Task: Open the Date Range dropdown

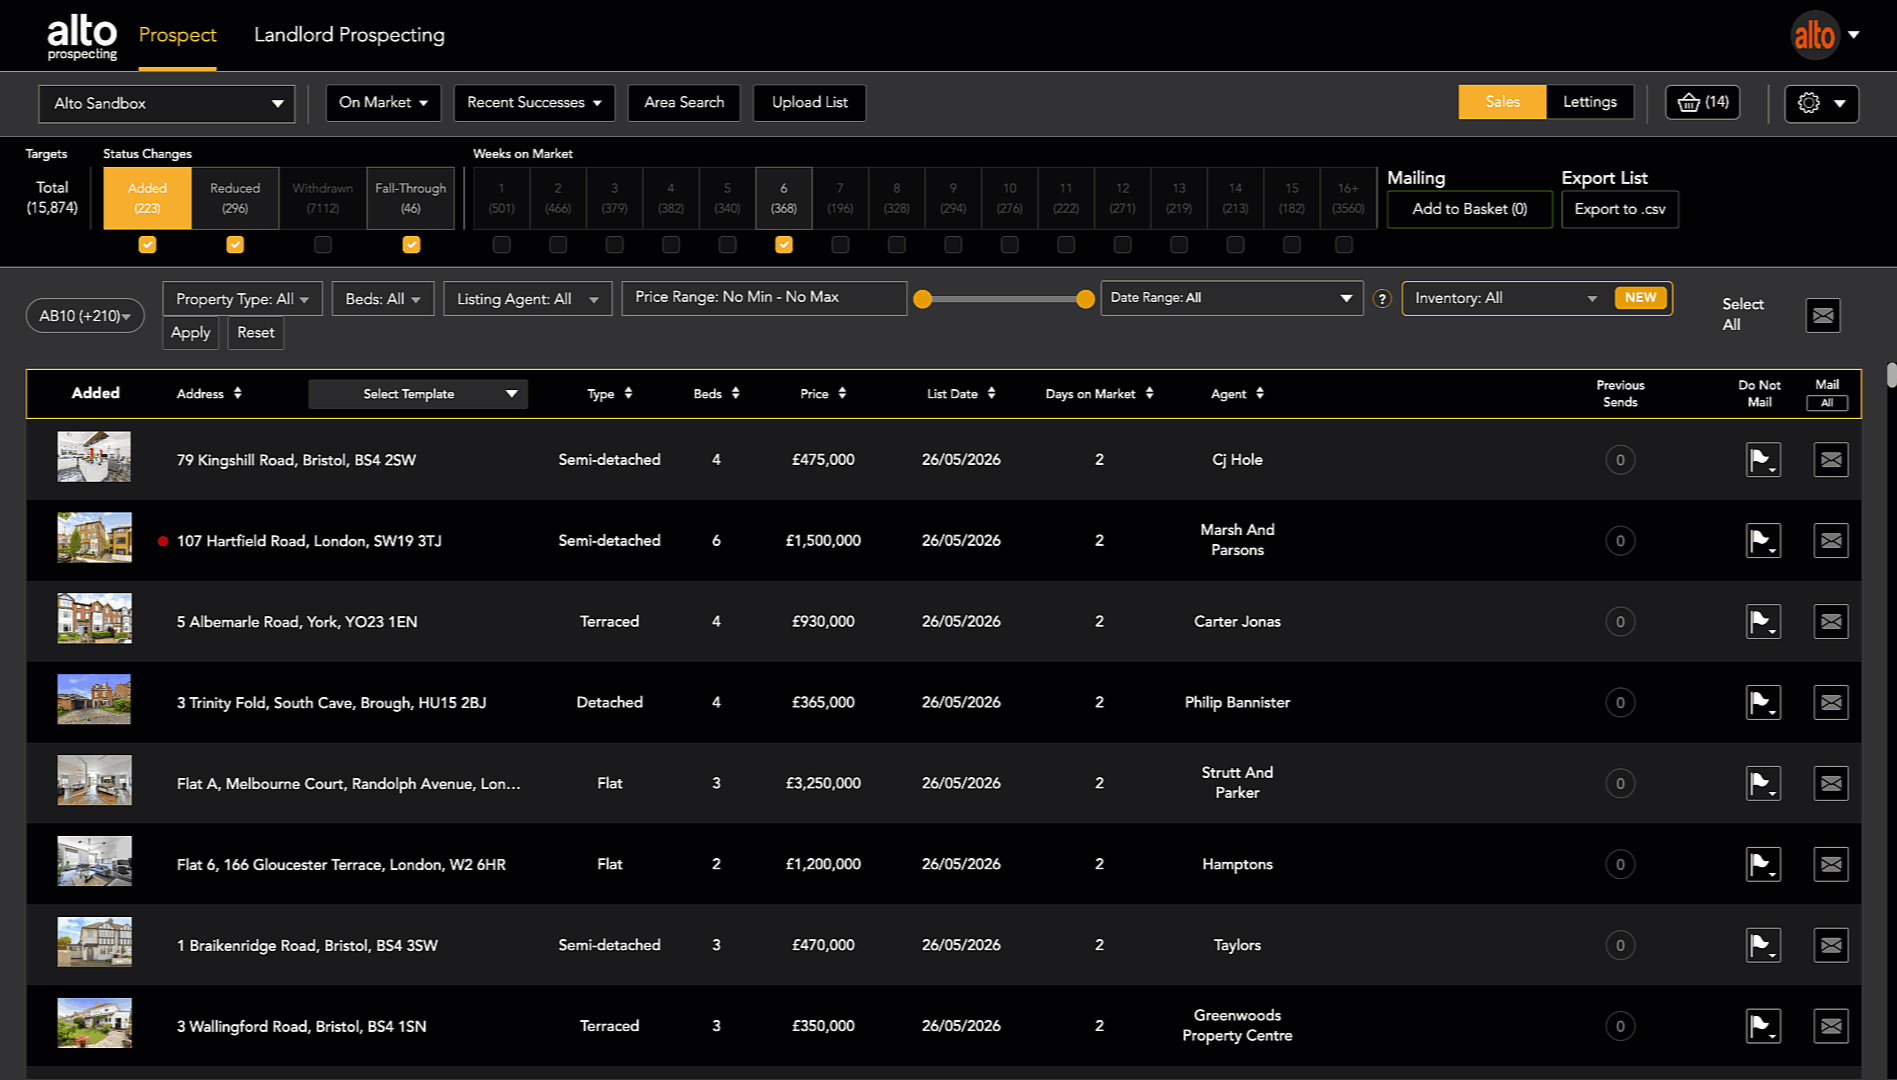Action: 1232,298
